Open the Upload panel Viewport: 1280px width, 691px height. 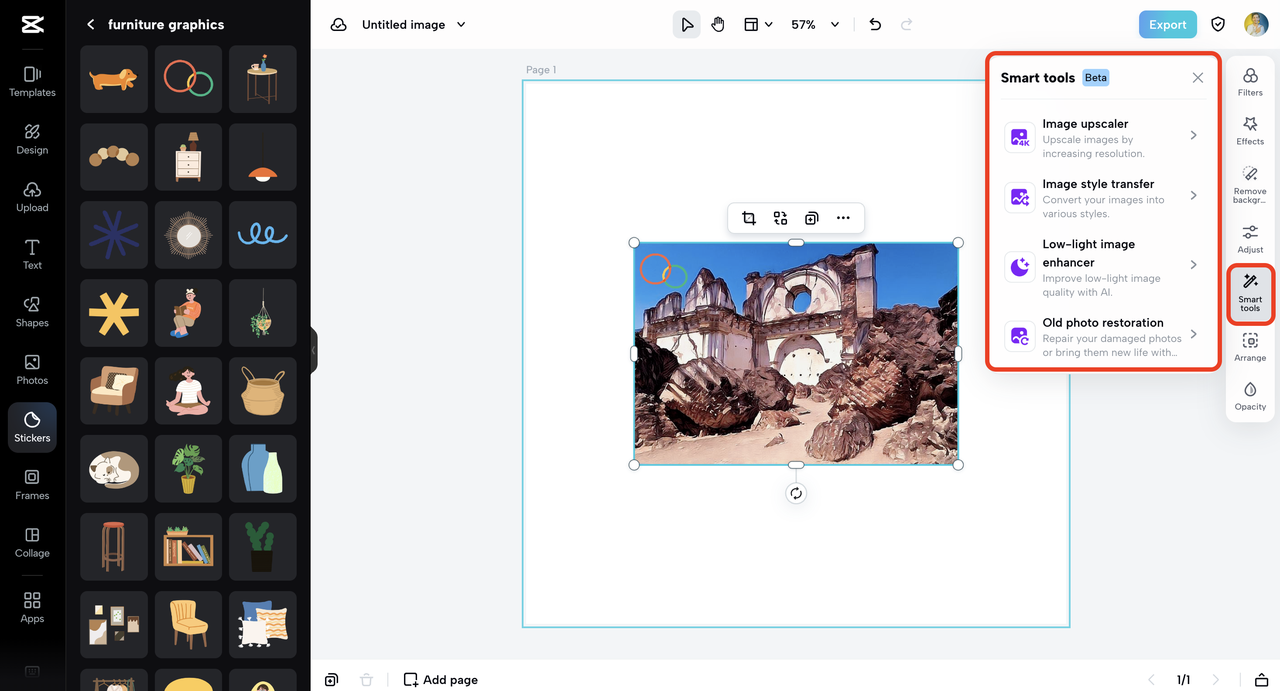32,197
